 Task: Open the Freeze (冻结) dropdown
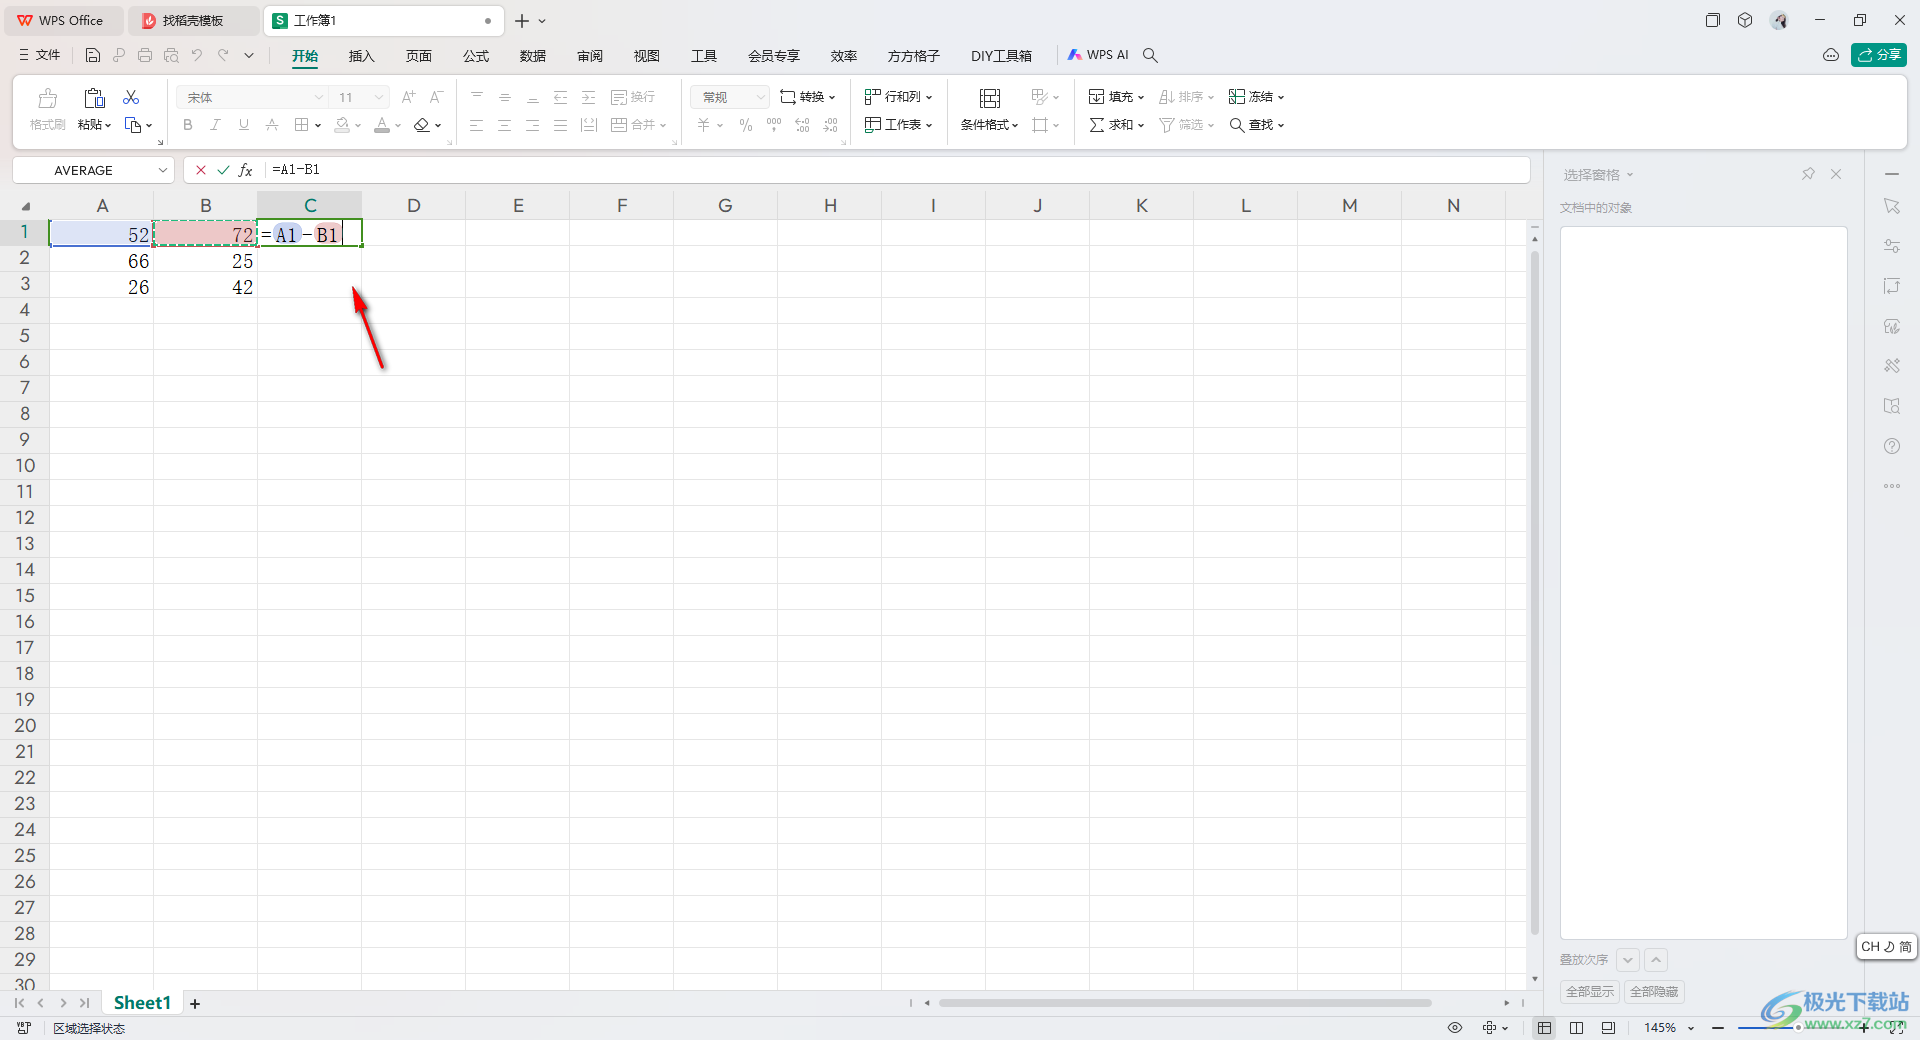[1257, 97]
